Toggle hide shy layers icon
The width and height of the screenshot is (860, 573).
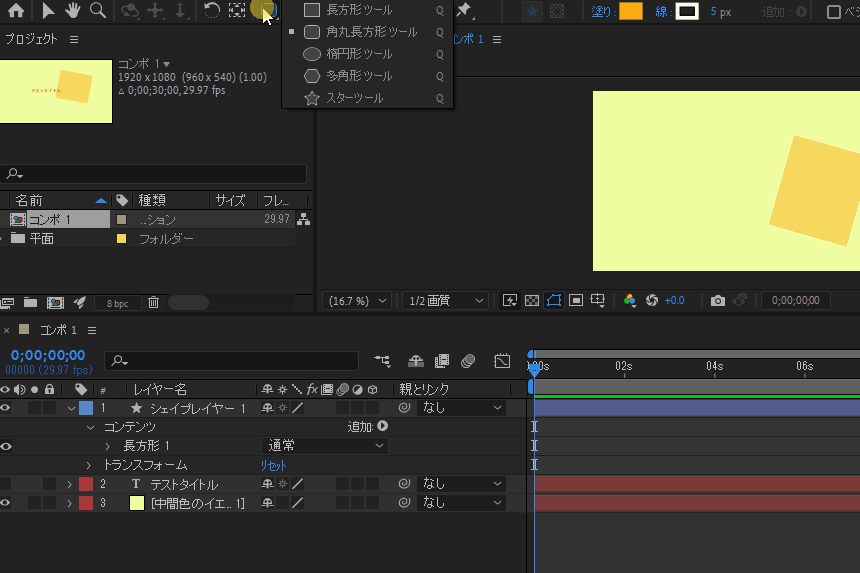(x=416, y=361)
